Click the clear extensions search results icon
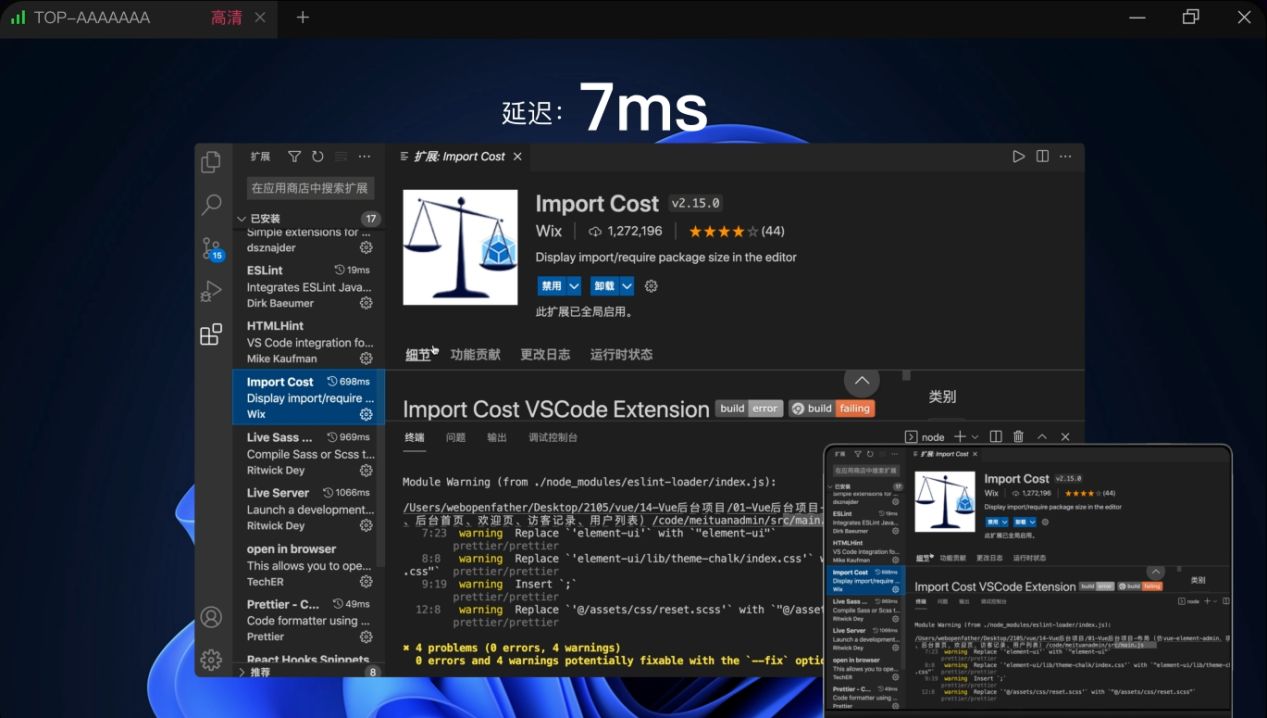Image resolution: width=1267 pixels, height=718 pixels. [x=341, y=157]
